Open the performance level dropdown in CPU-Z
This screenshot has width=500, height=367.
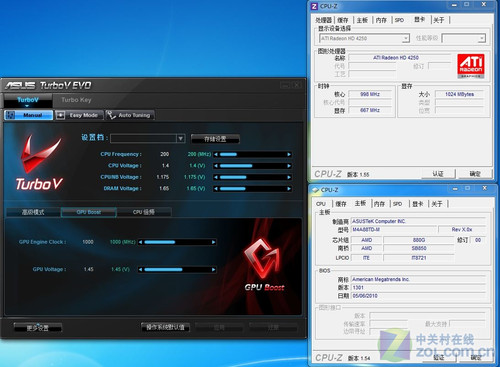click(x=481, y=39)
